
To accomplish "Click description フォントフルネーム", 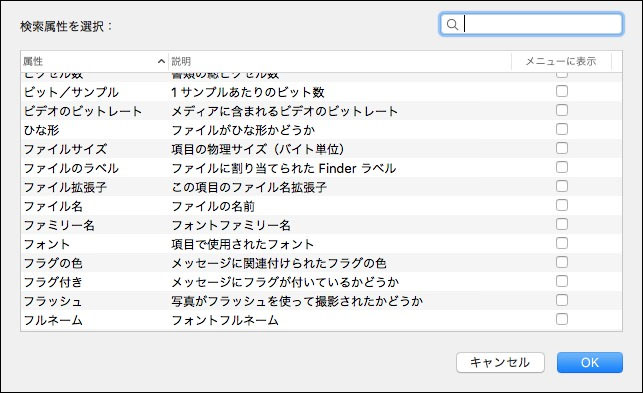I will (225, 320).
